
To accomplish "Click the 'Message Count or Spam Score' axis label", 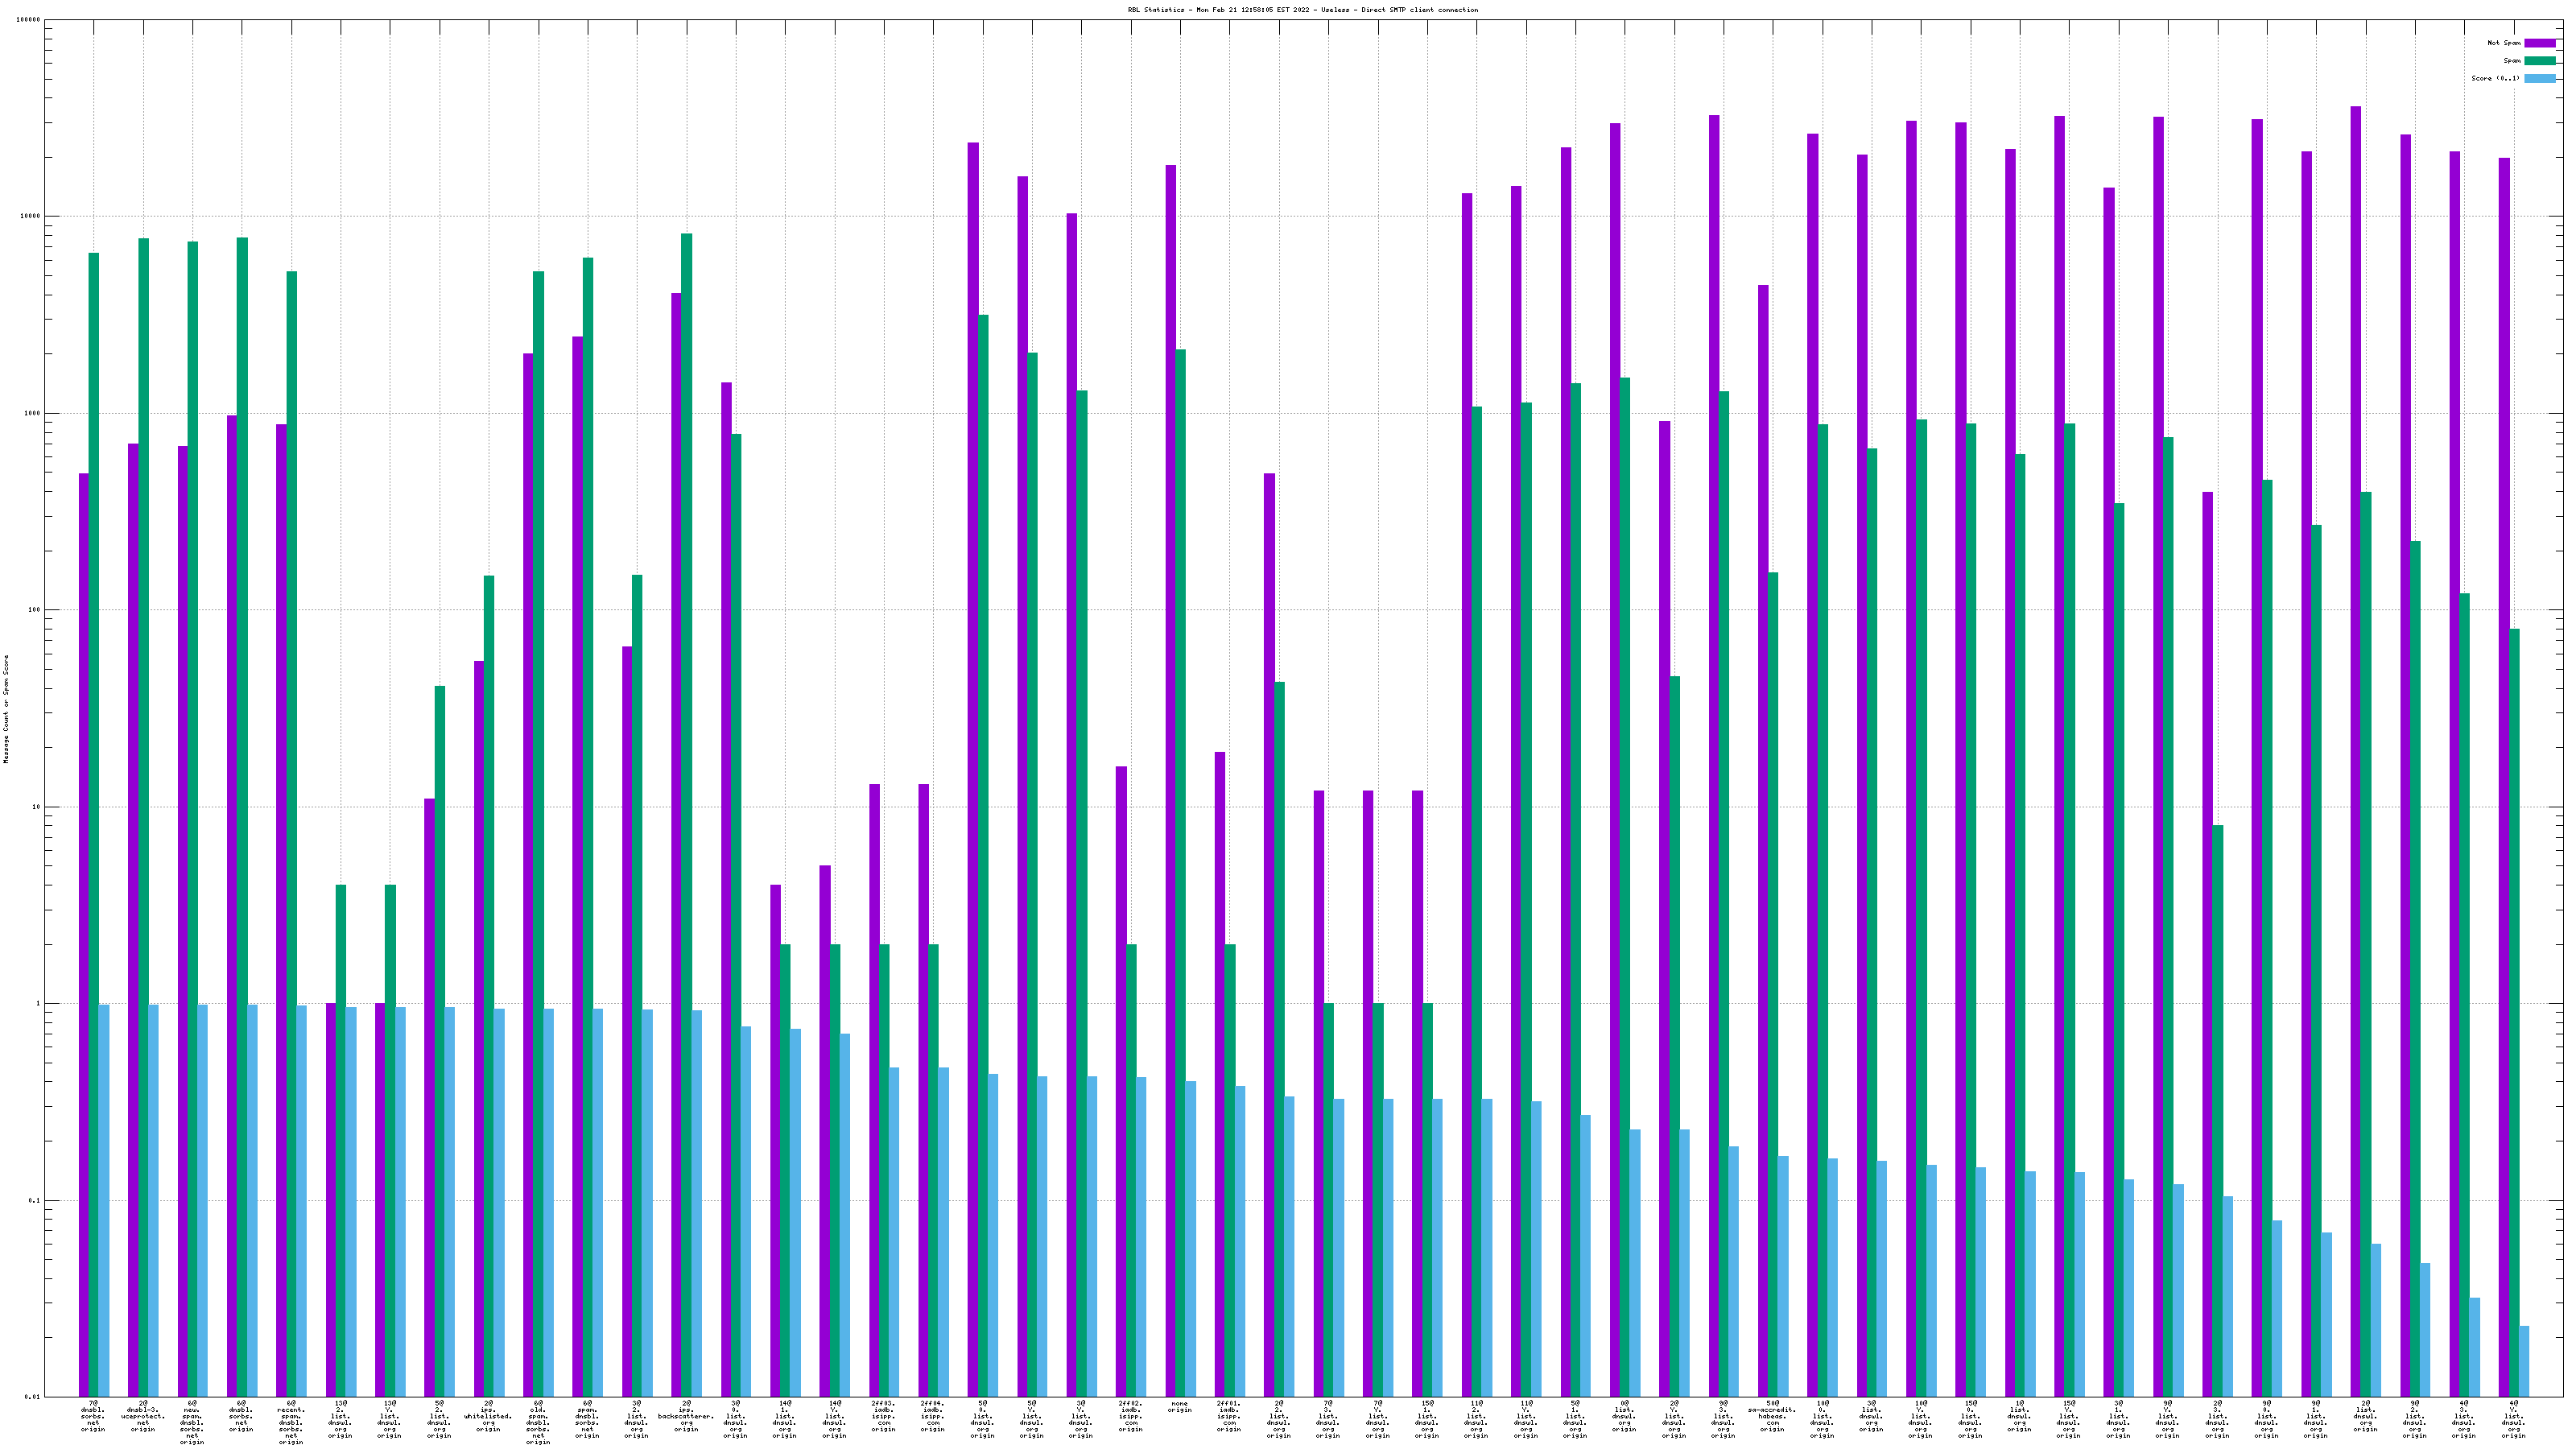I will [x=6, y=709].
